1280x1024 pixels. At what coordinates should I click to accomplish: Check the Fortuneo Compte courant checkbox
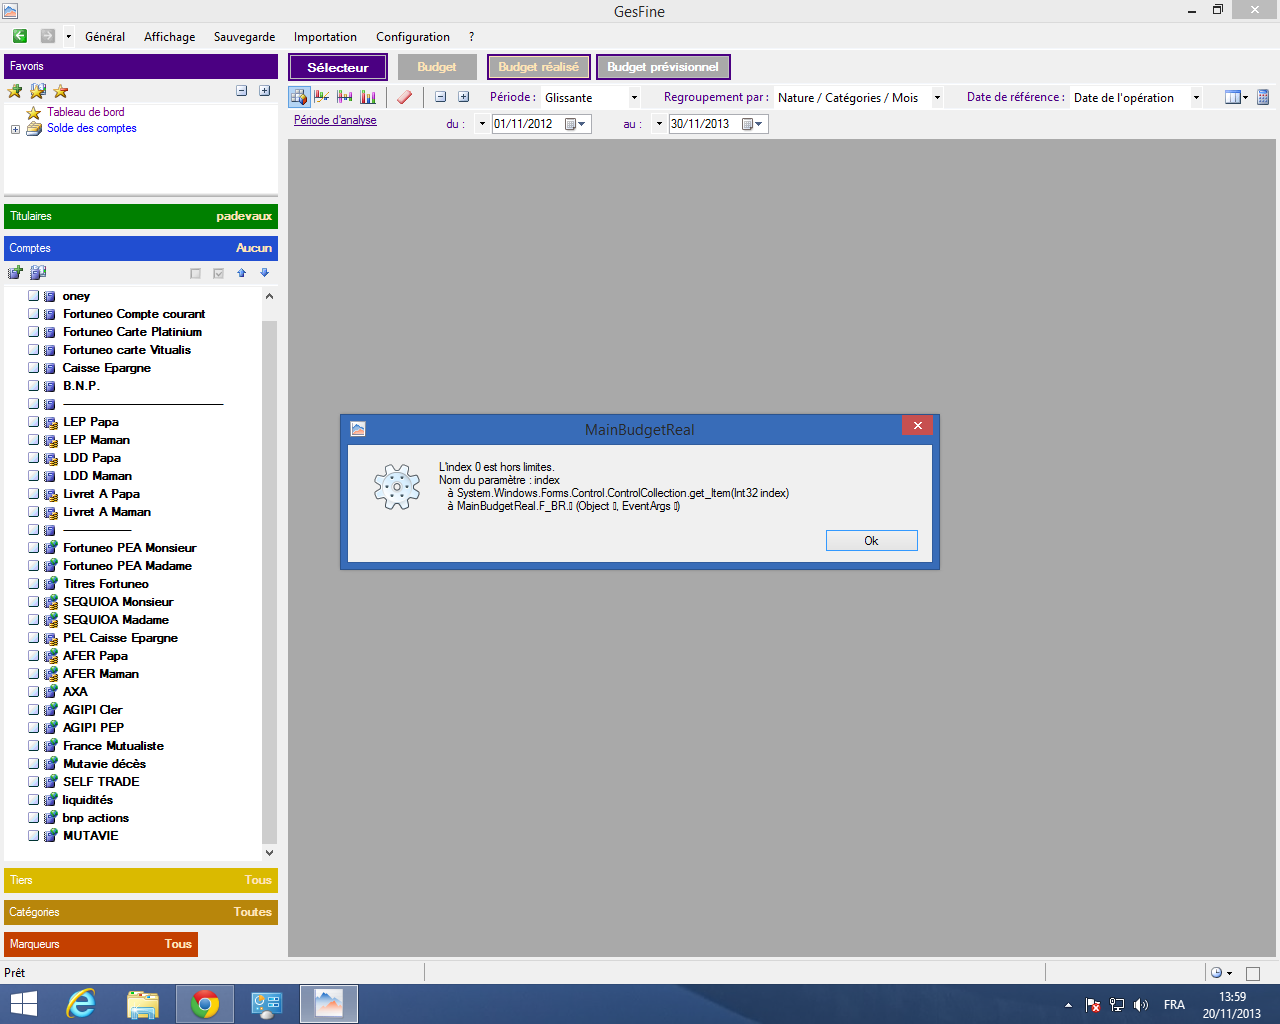tap(33, 314)
